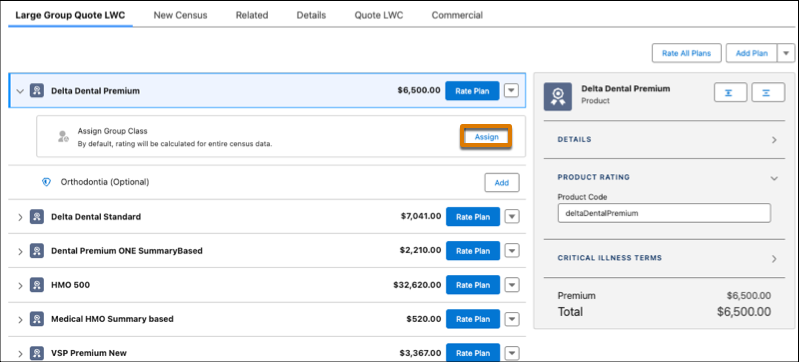Open the dropdown arrow next to Add Plan
The height and width of the screenshot is (362, 799).
(x=786, y=53)
